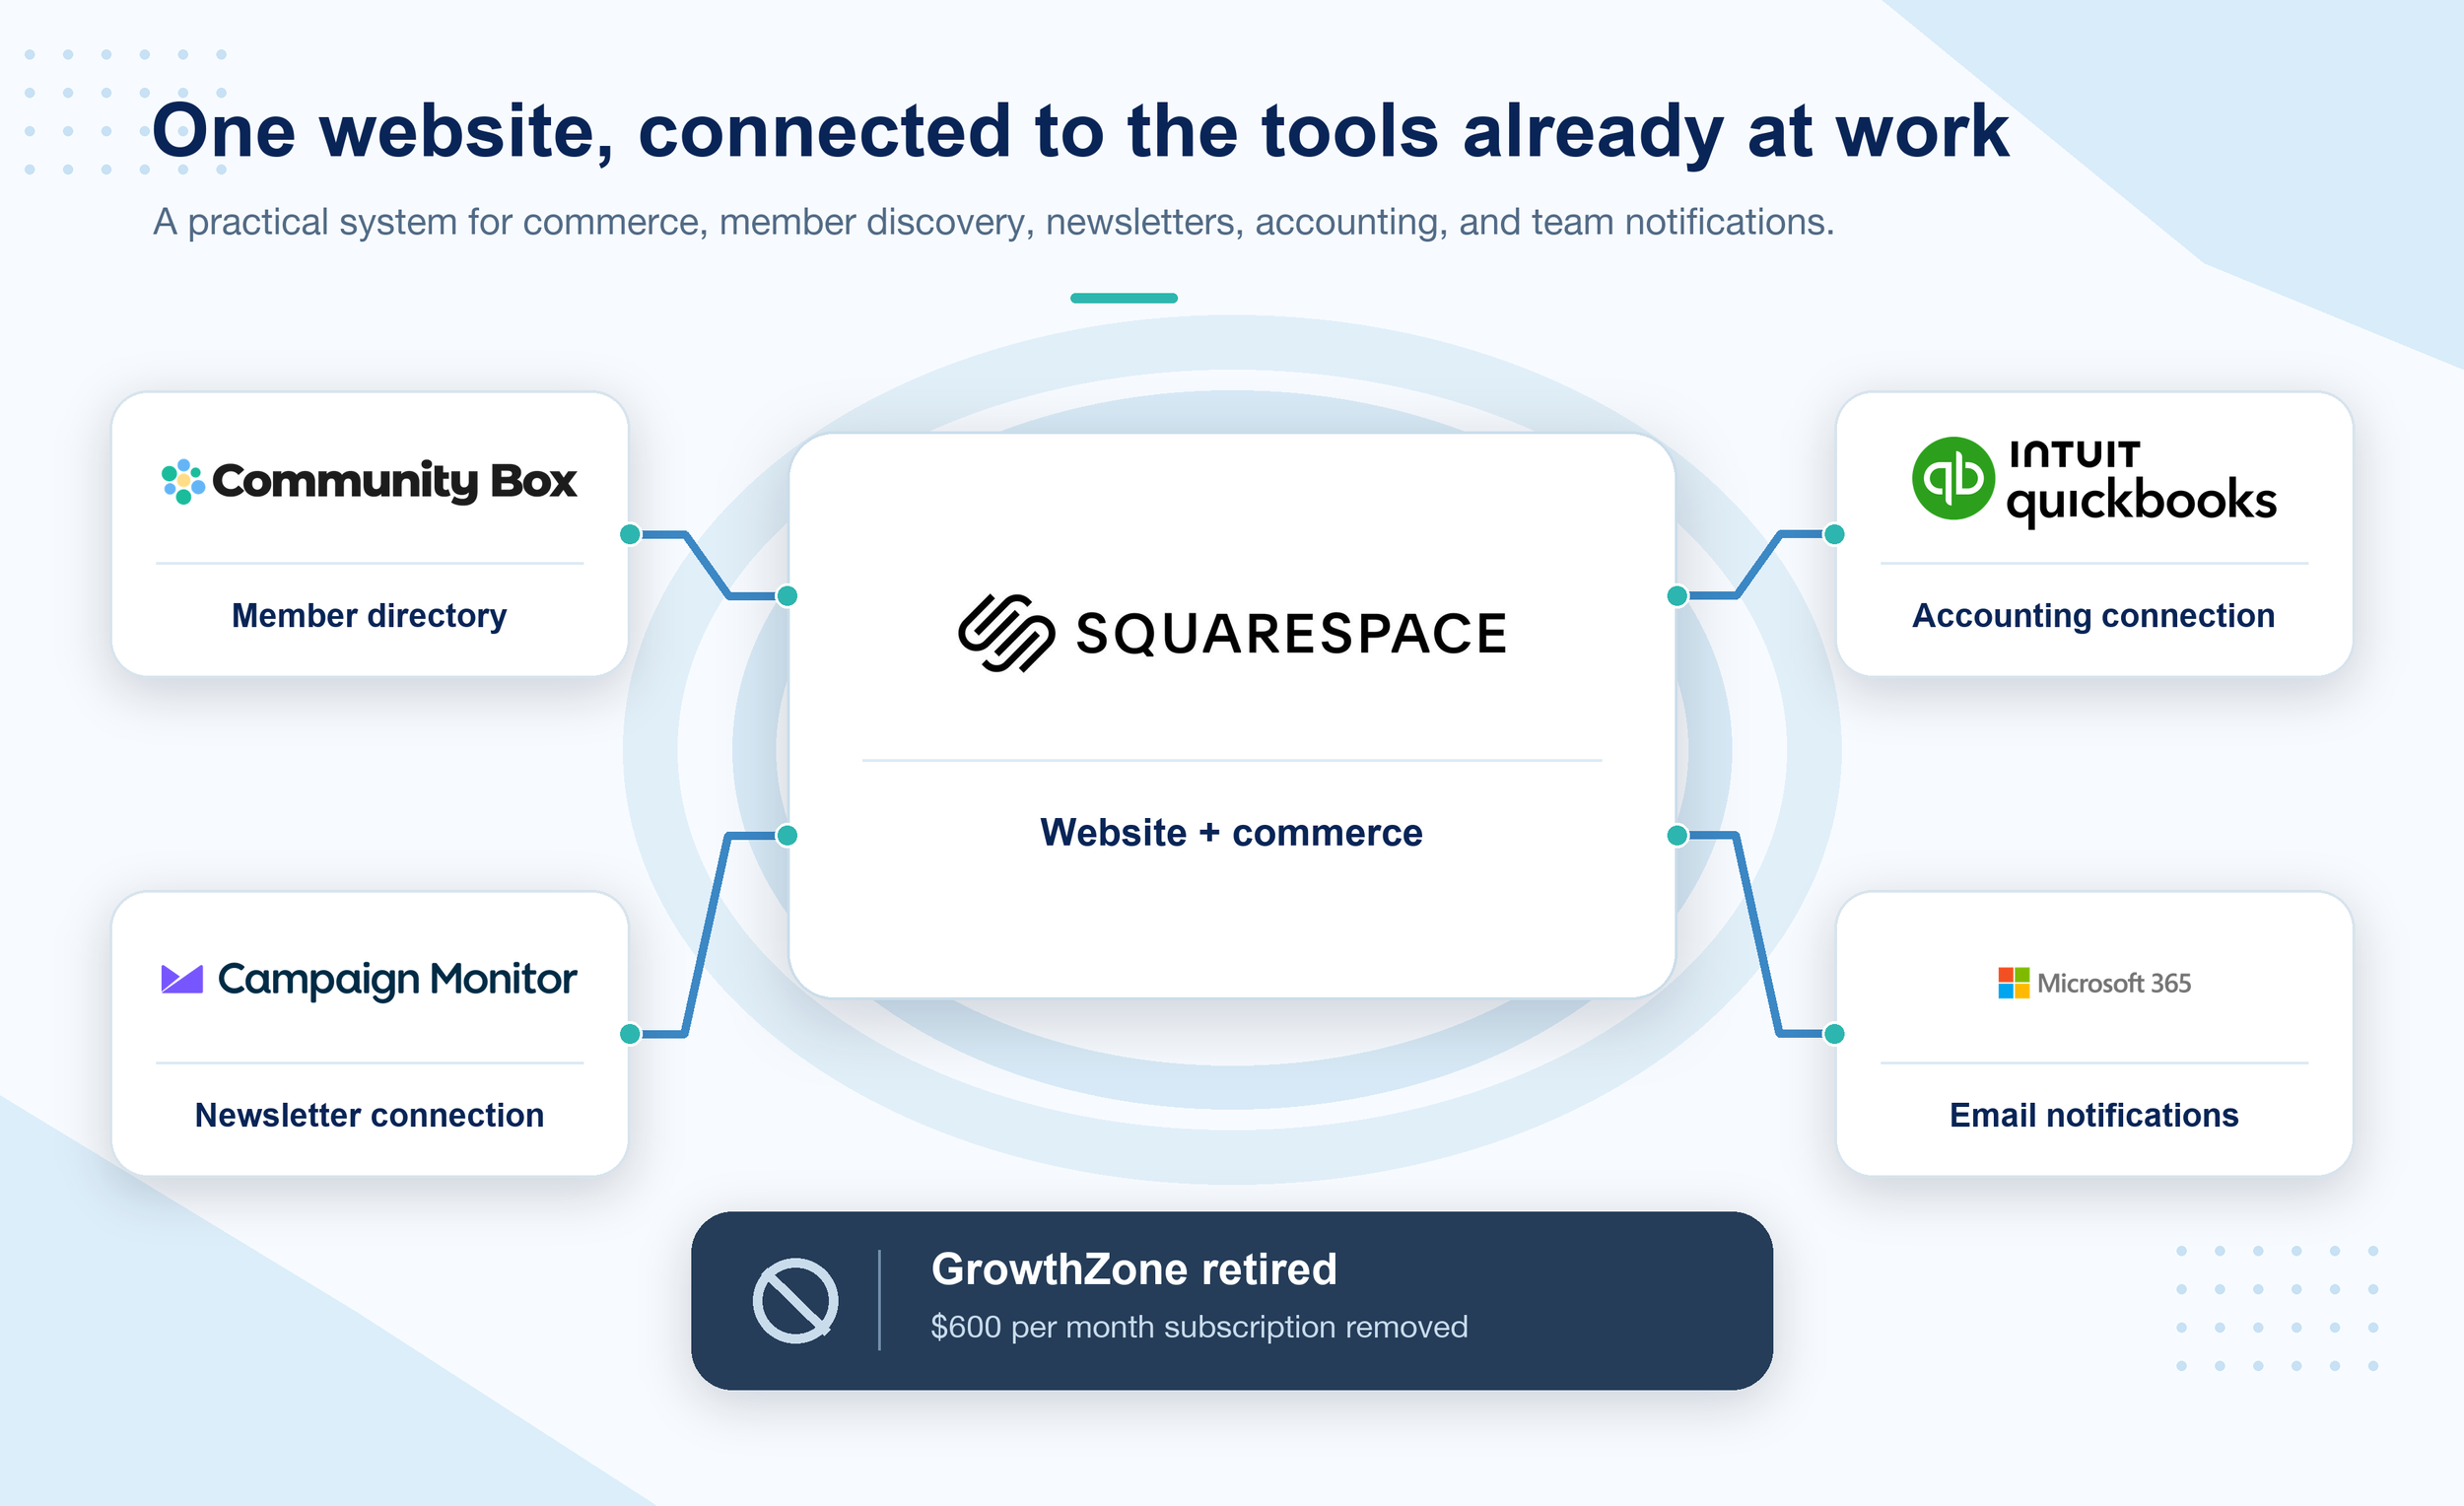
Task: Click the Squarespace logo mark
Action: [1006, 633]
